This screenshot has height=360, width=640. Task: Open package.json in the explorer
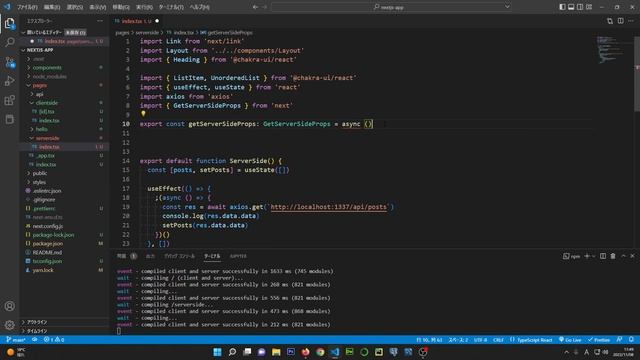pos(48,244)
